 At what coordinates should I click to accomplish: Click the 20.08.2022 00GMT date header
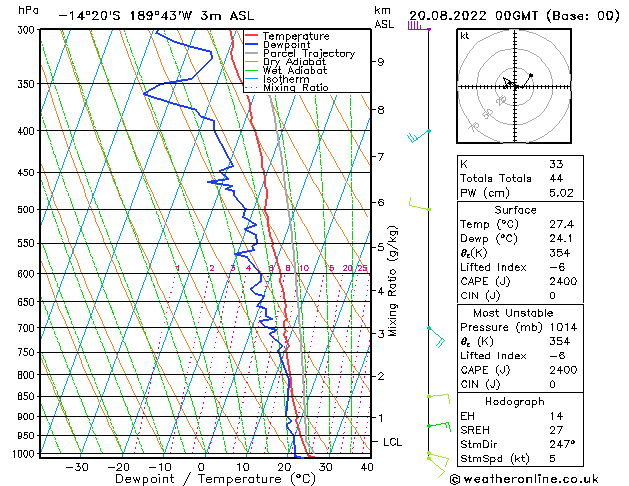tap(473, 16)
